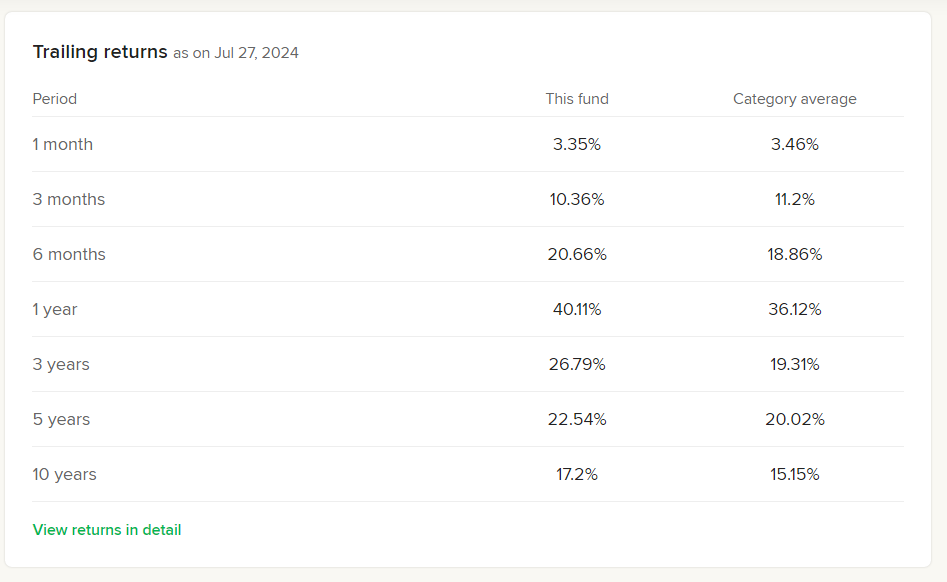Click the 10 years row label

pyautogui.click(x=65, y=474)
